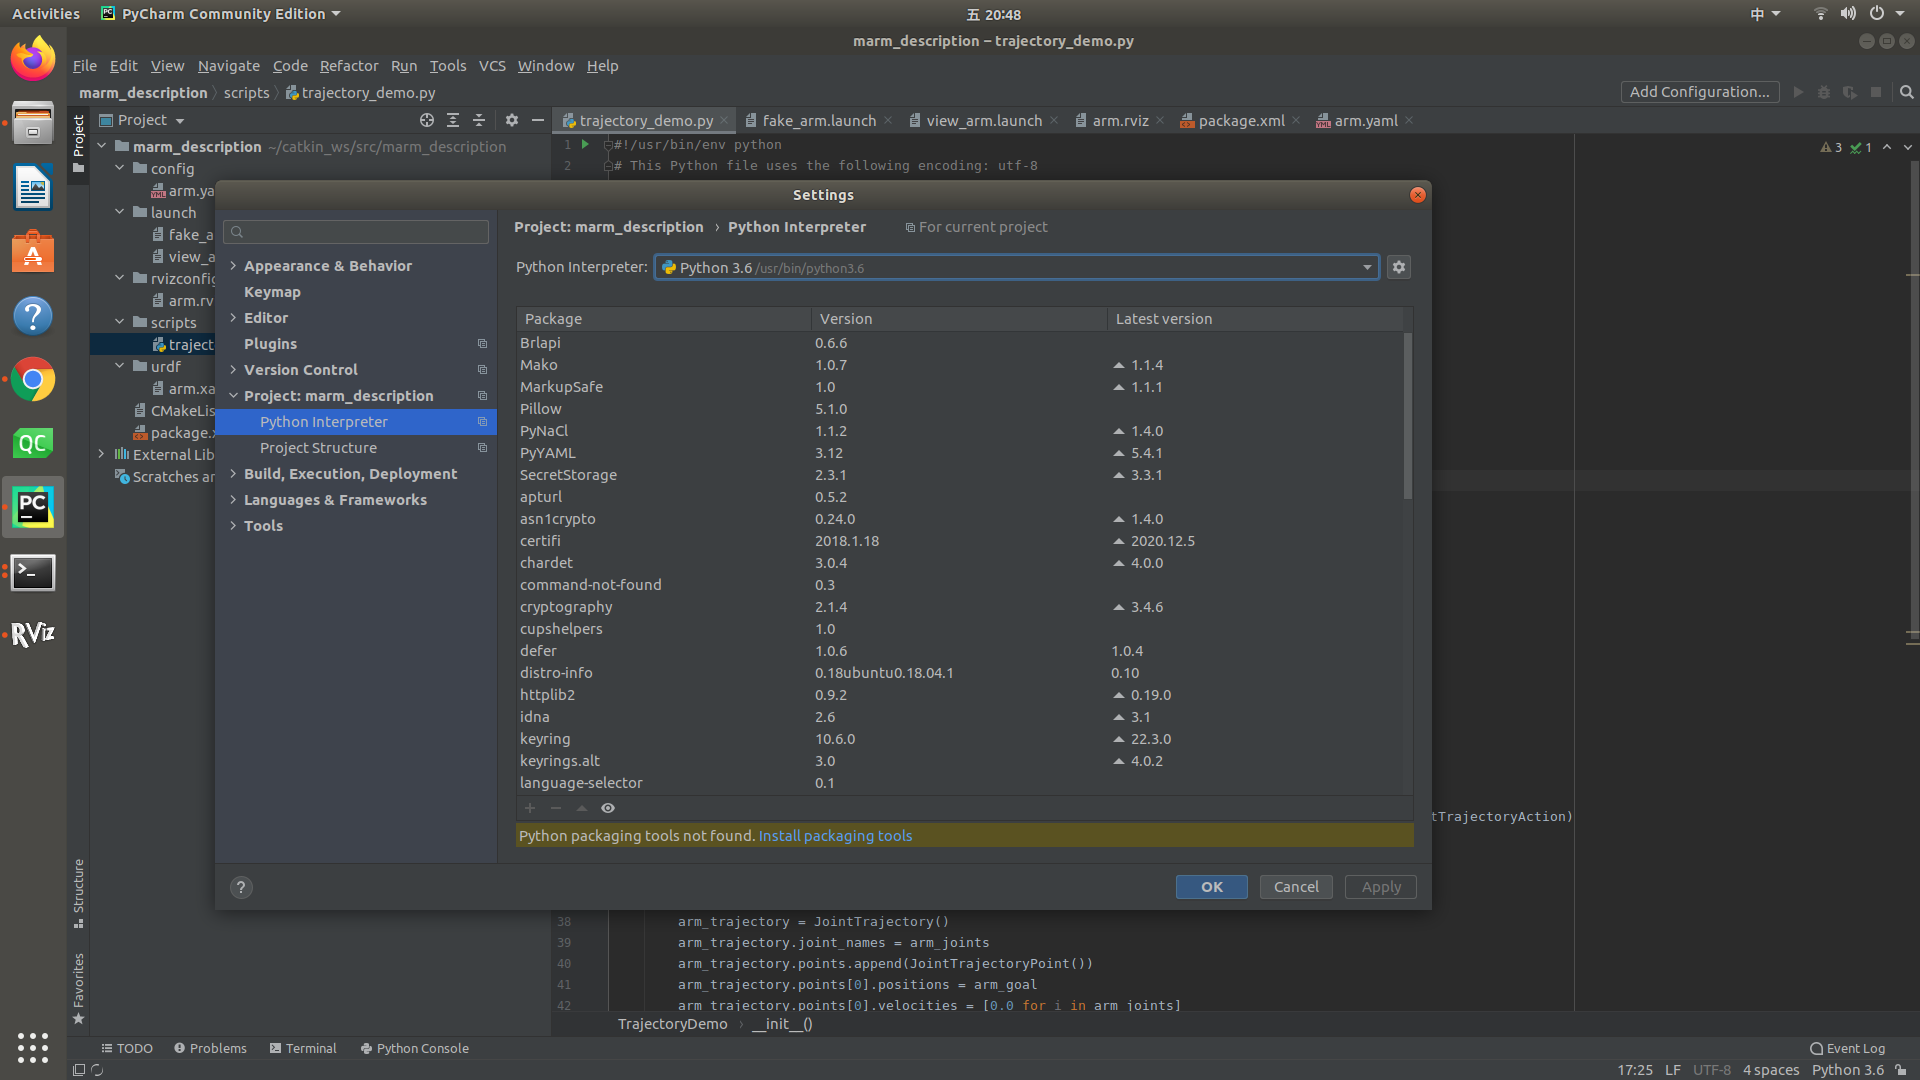Image resolution: width=1920 pixels, height=1080 pixels.
Task: Open the Python Interpreter dropdown
Action: point(1366,267)
